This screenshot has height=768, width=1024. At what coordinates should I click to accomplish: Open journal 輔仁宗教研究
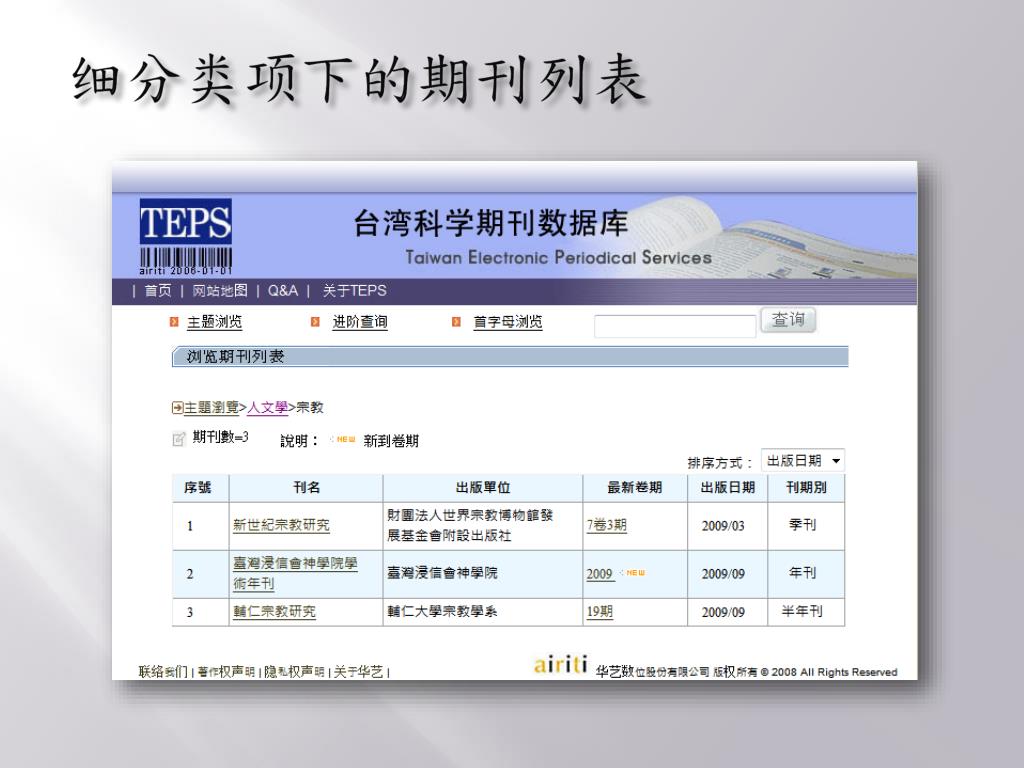(x=274, y=612)
